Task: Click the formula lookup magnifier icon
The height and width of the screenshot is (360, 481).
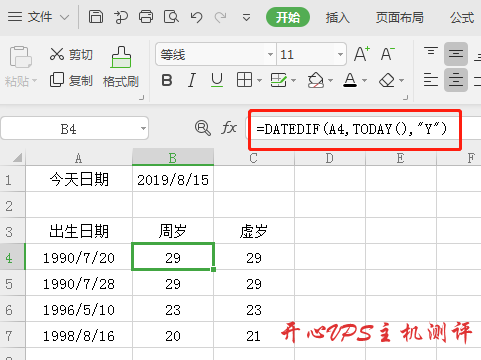Action: (x=202, y=128)
